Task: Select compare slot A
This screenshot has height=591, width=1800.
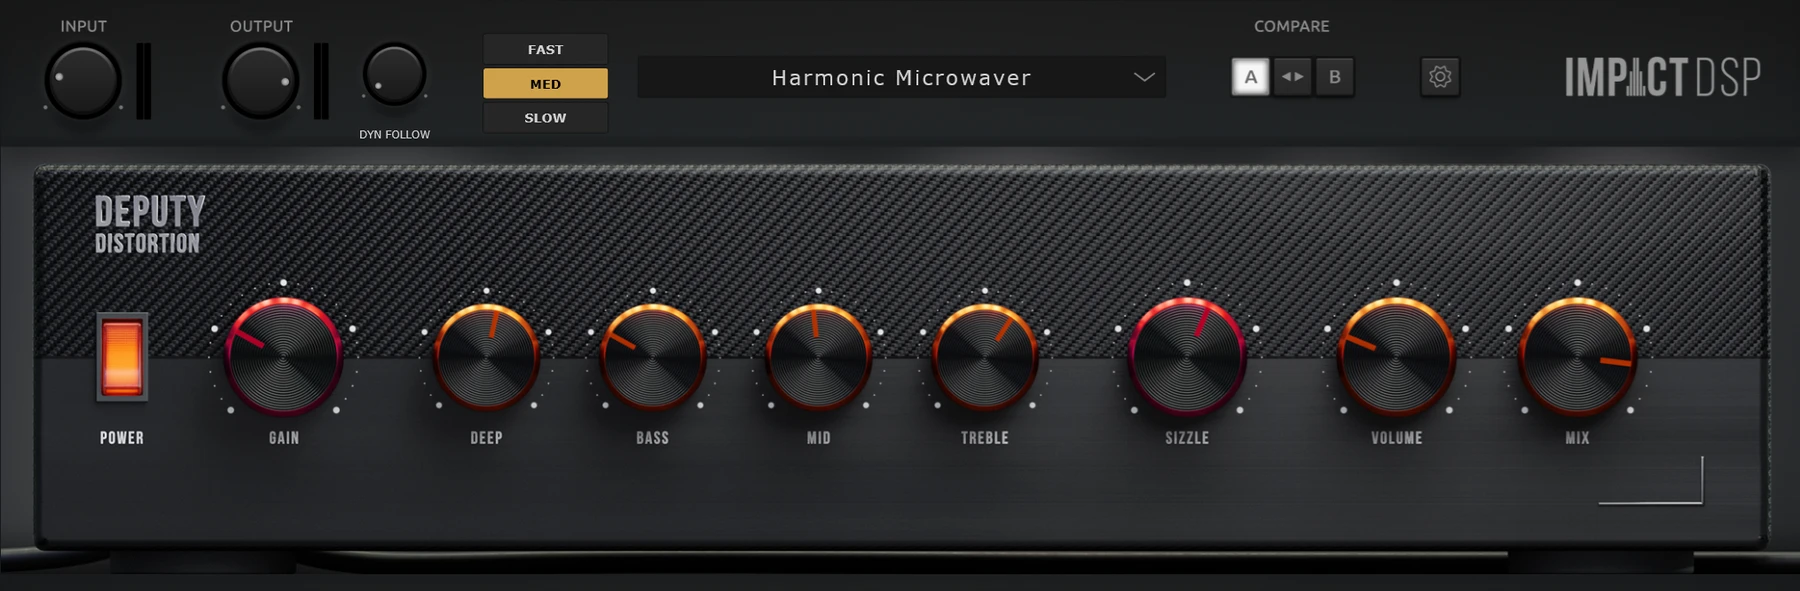Action: (x=1250, y=77)
